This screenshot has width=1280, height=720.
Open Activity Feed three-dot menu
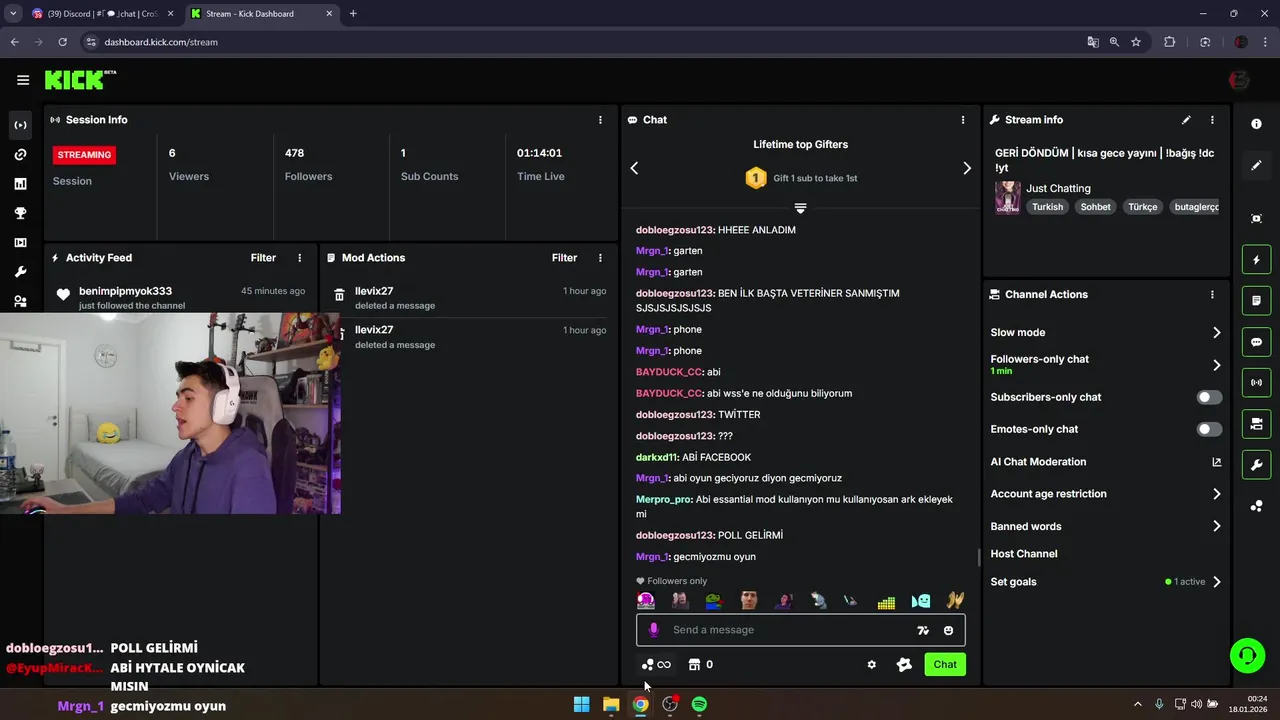[x=299, y=258]
